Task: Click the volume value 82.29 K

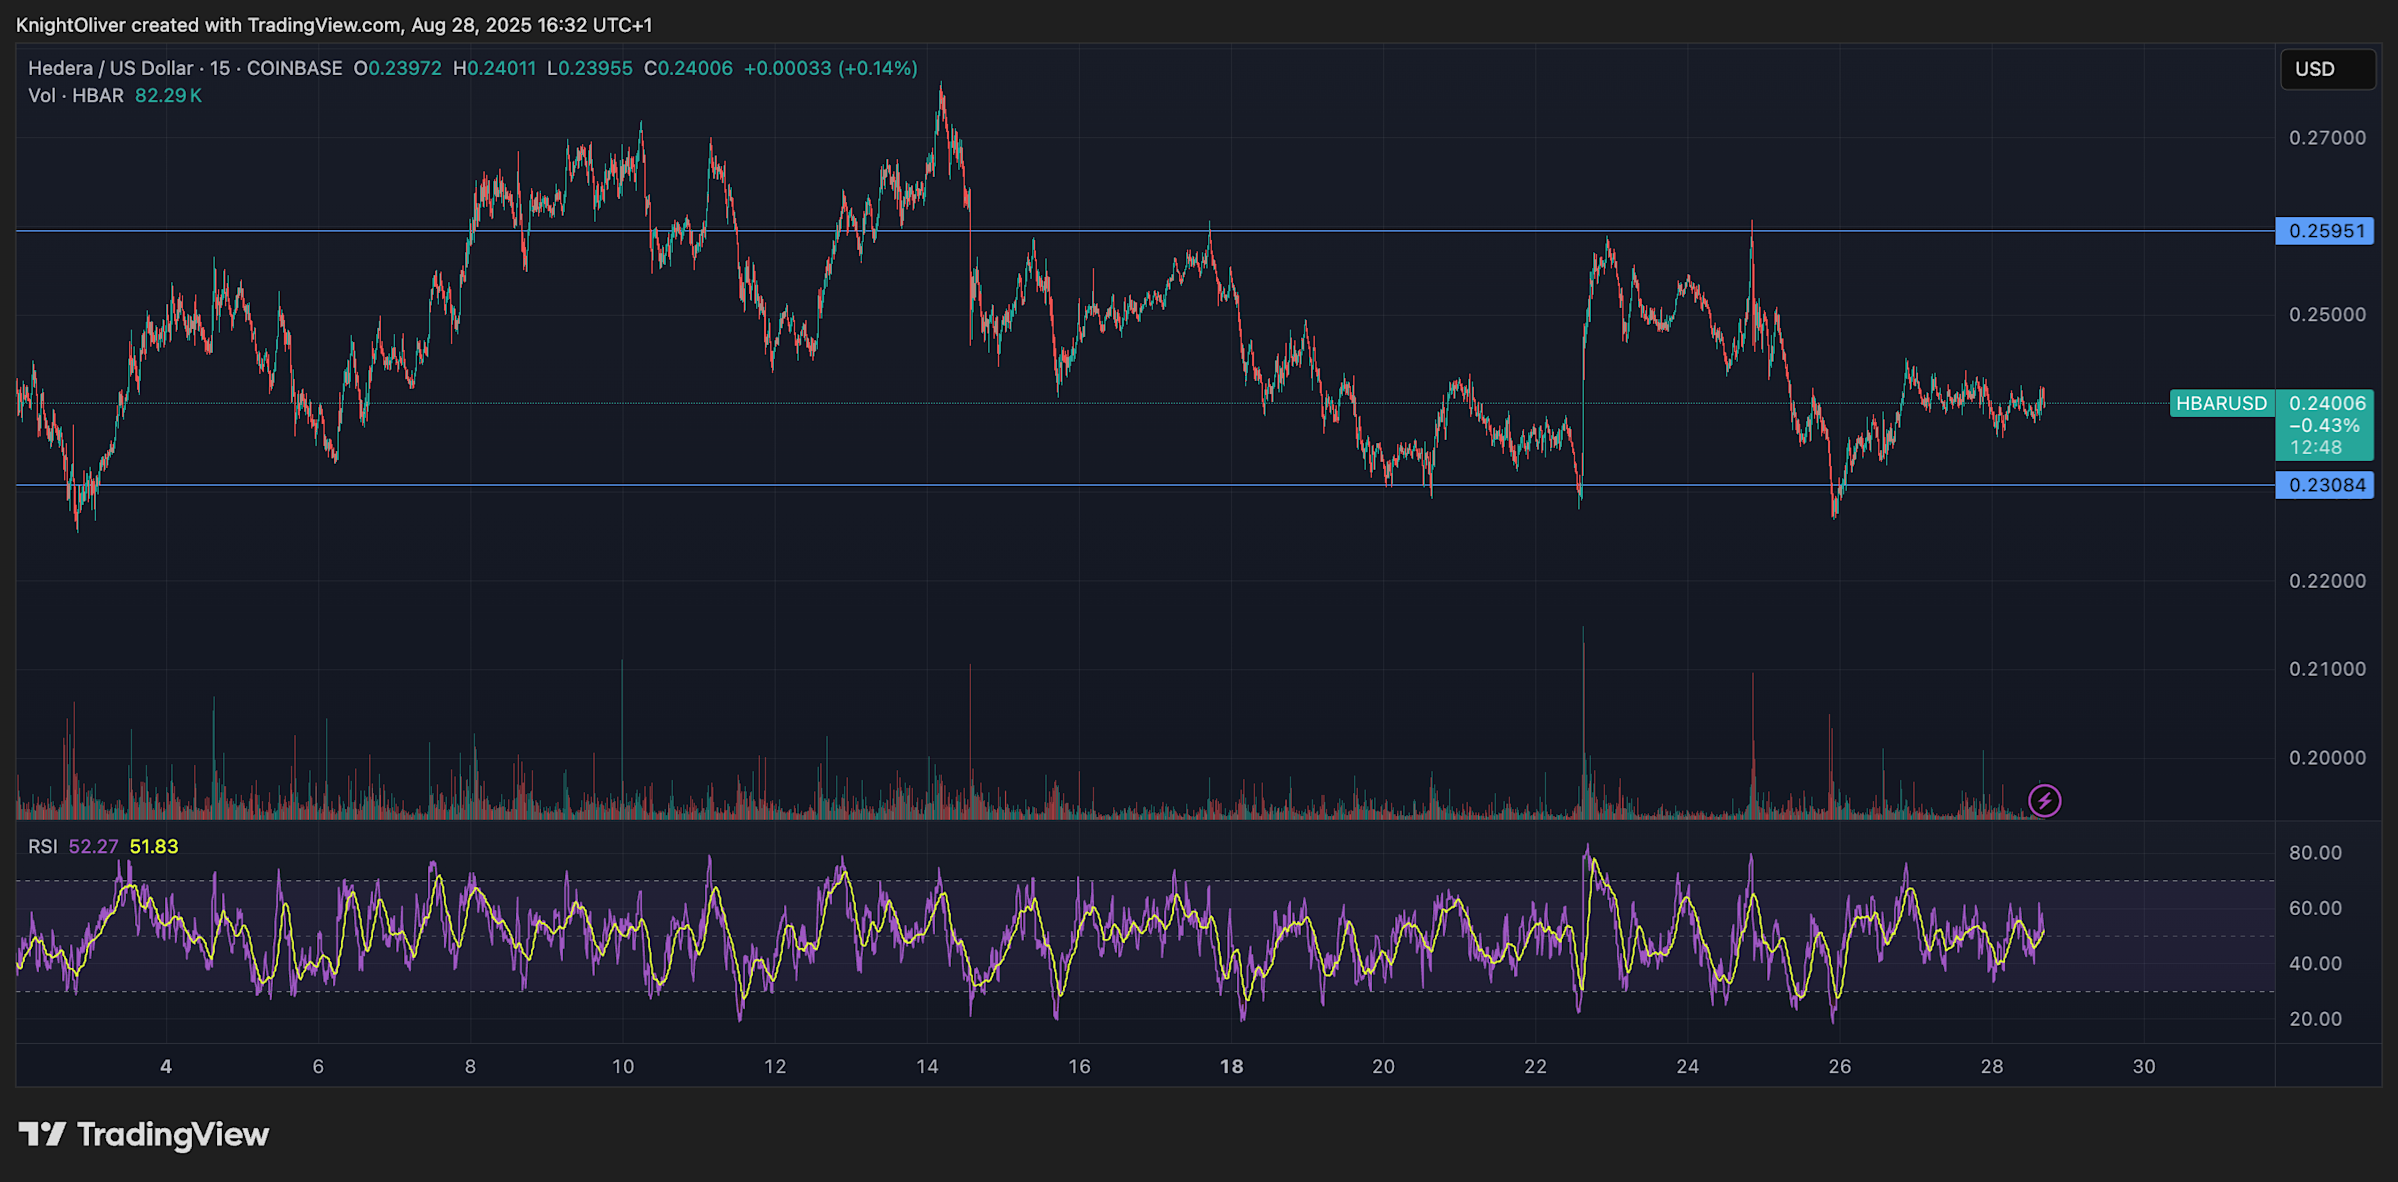Action: 168,96
